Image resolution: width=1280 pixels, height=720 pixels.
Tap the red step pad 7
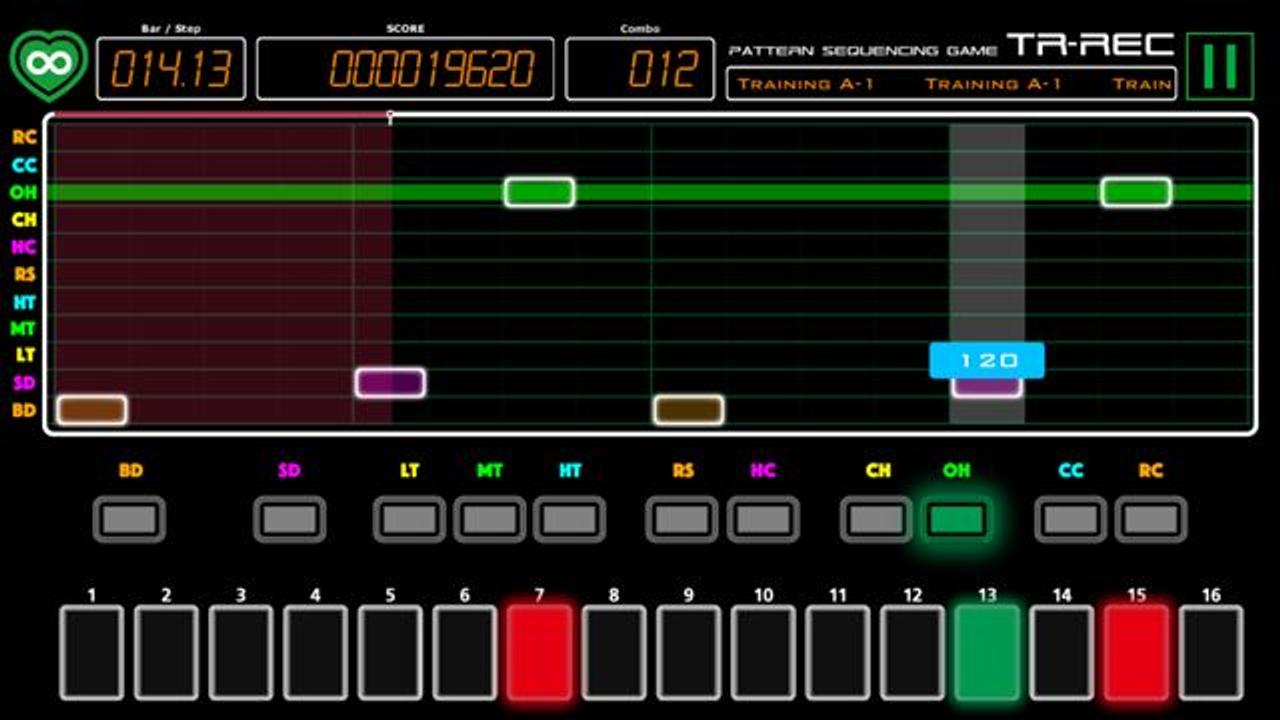click(540, 652)
